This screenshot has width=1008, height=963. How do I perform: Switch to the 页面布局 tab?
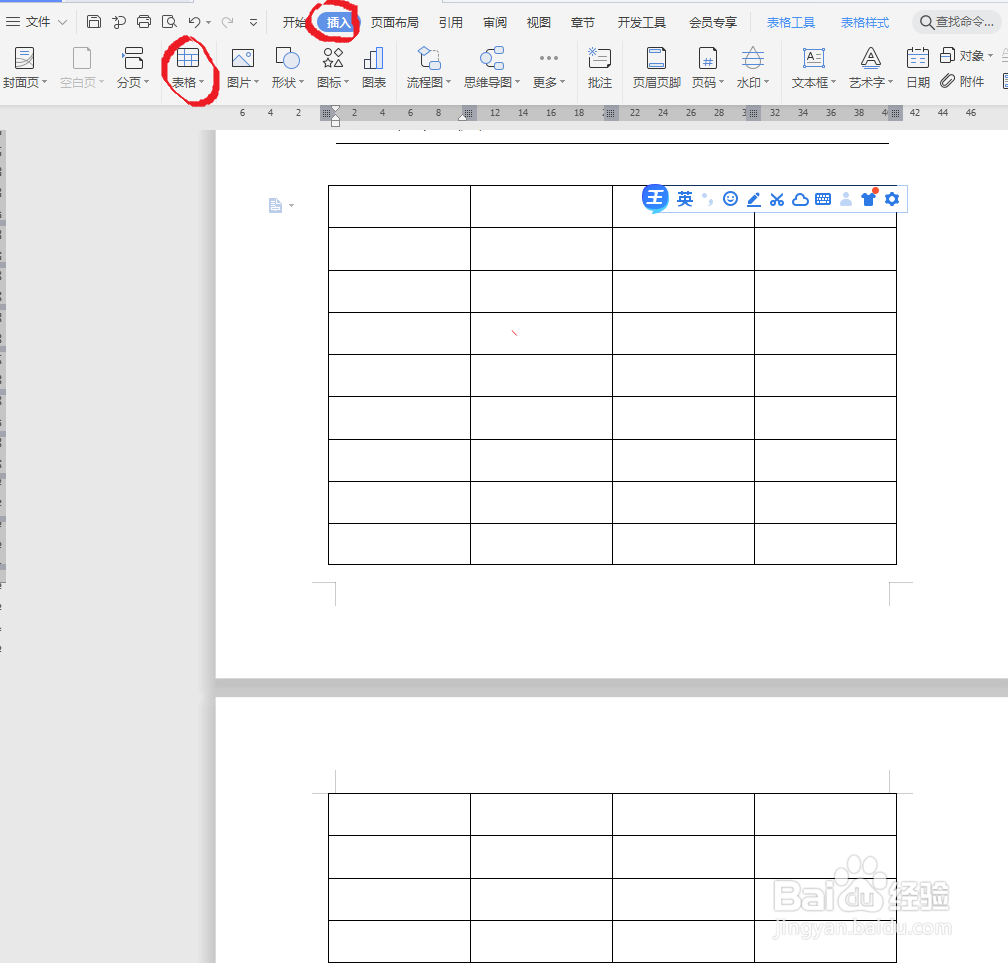click(x=395, y=22)
